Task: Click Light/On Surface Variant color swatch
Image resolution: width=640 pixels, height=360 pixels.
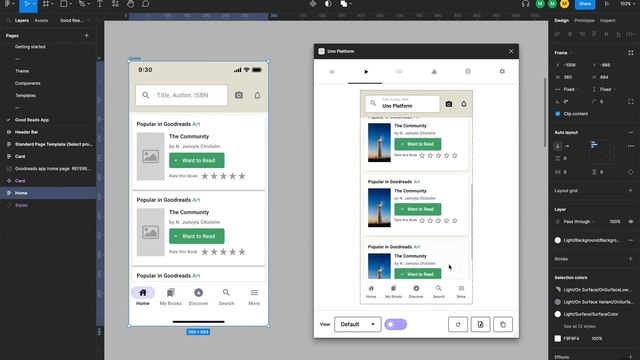Action: click(x=558, y=302)
